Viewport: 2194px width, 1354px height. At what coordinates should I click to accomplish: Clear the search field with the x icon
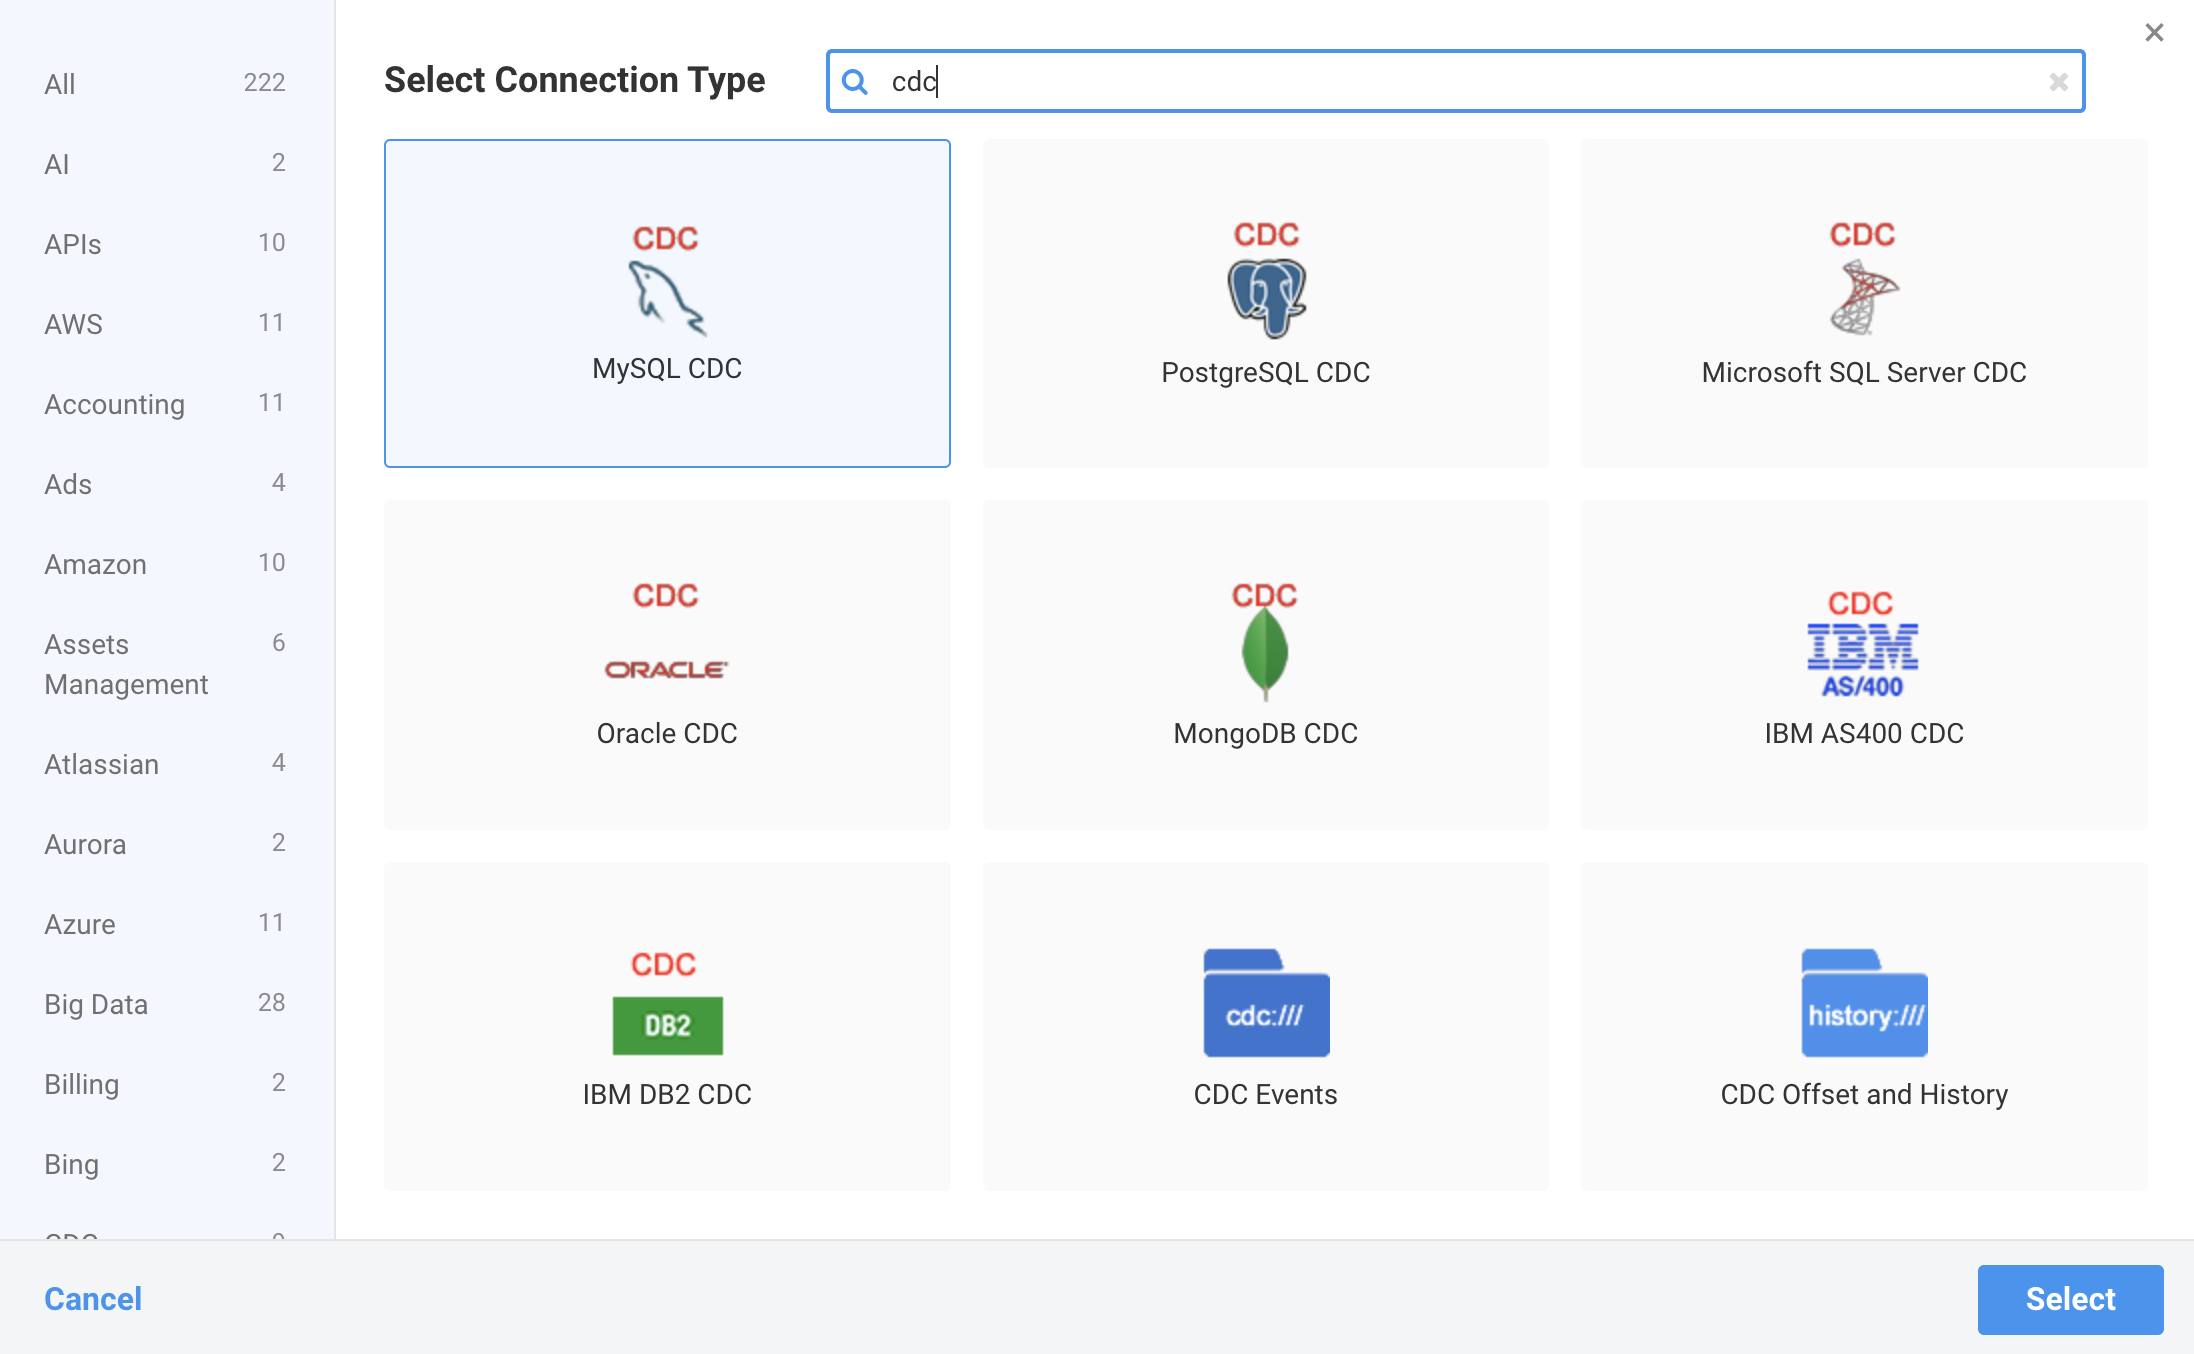pos(2059,82)
